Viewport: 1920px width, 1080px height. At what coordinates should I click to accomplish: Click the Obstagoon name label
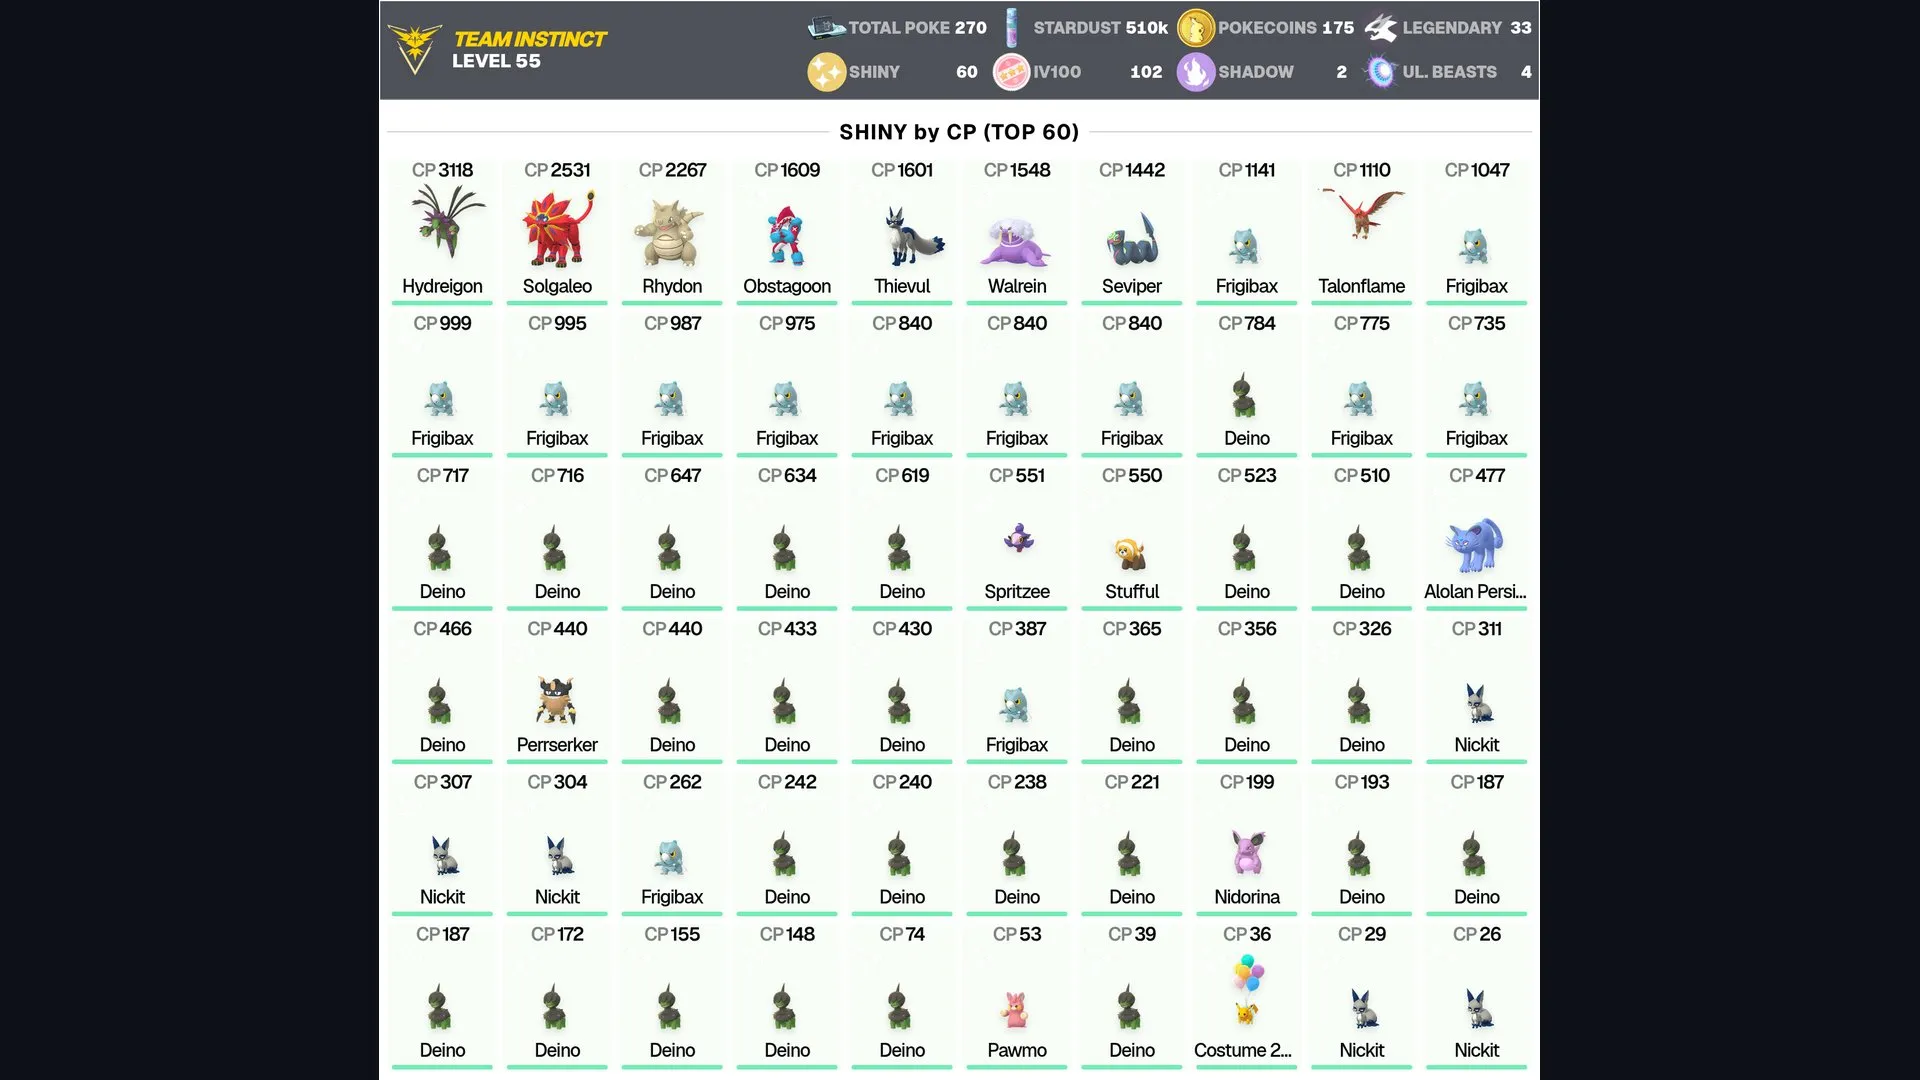(x=787, y=286)
